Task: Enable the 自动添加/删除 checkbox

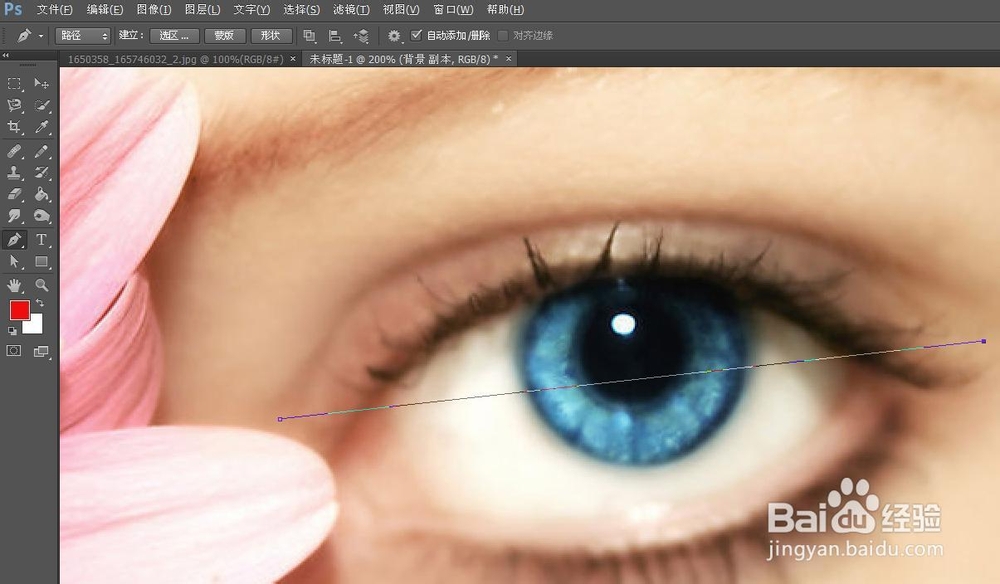Action: 417,35
